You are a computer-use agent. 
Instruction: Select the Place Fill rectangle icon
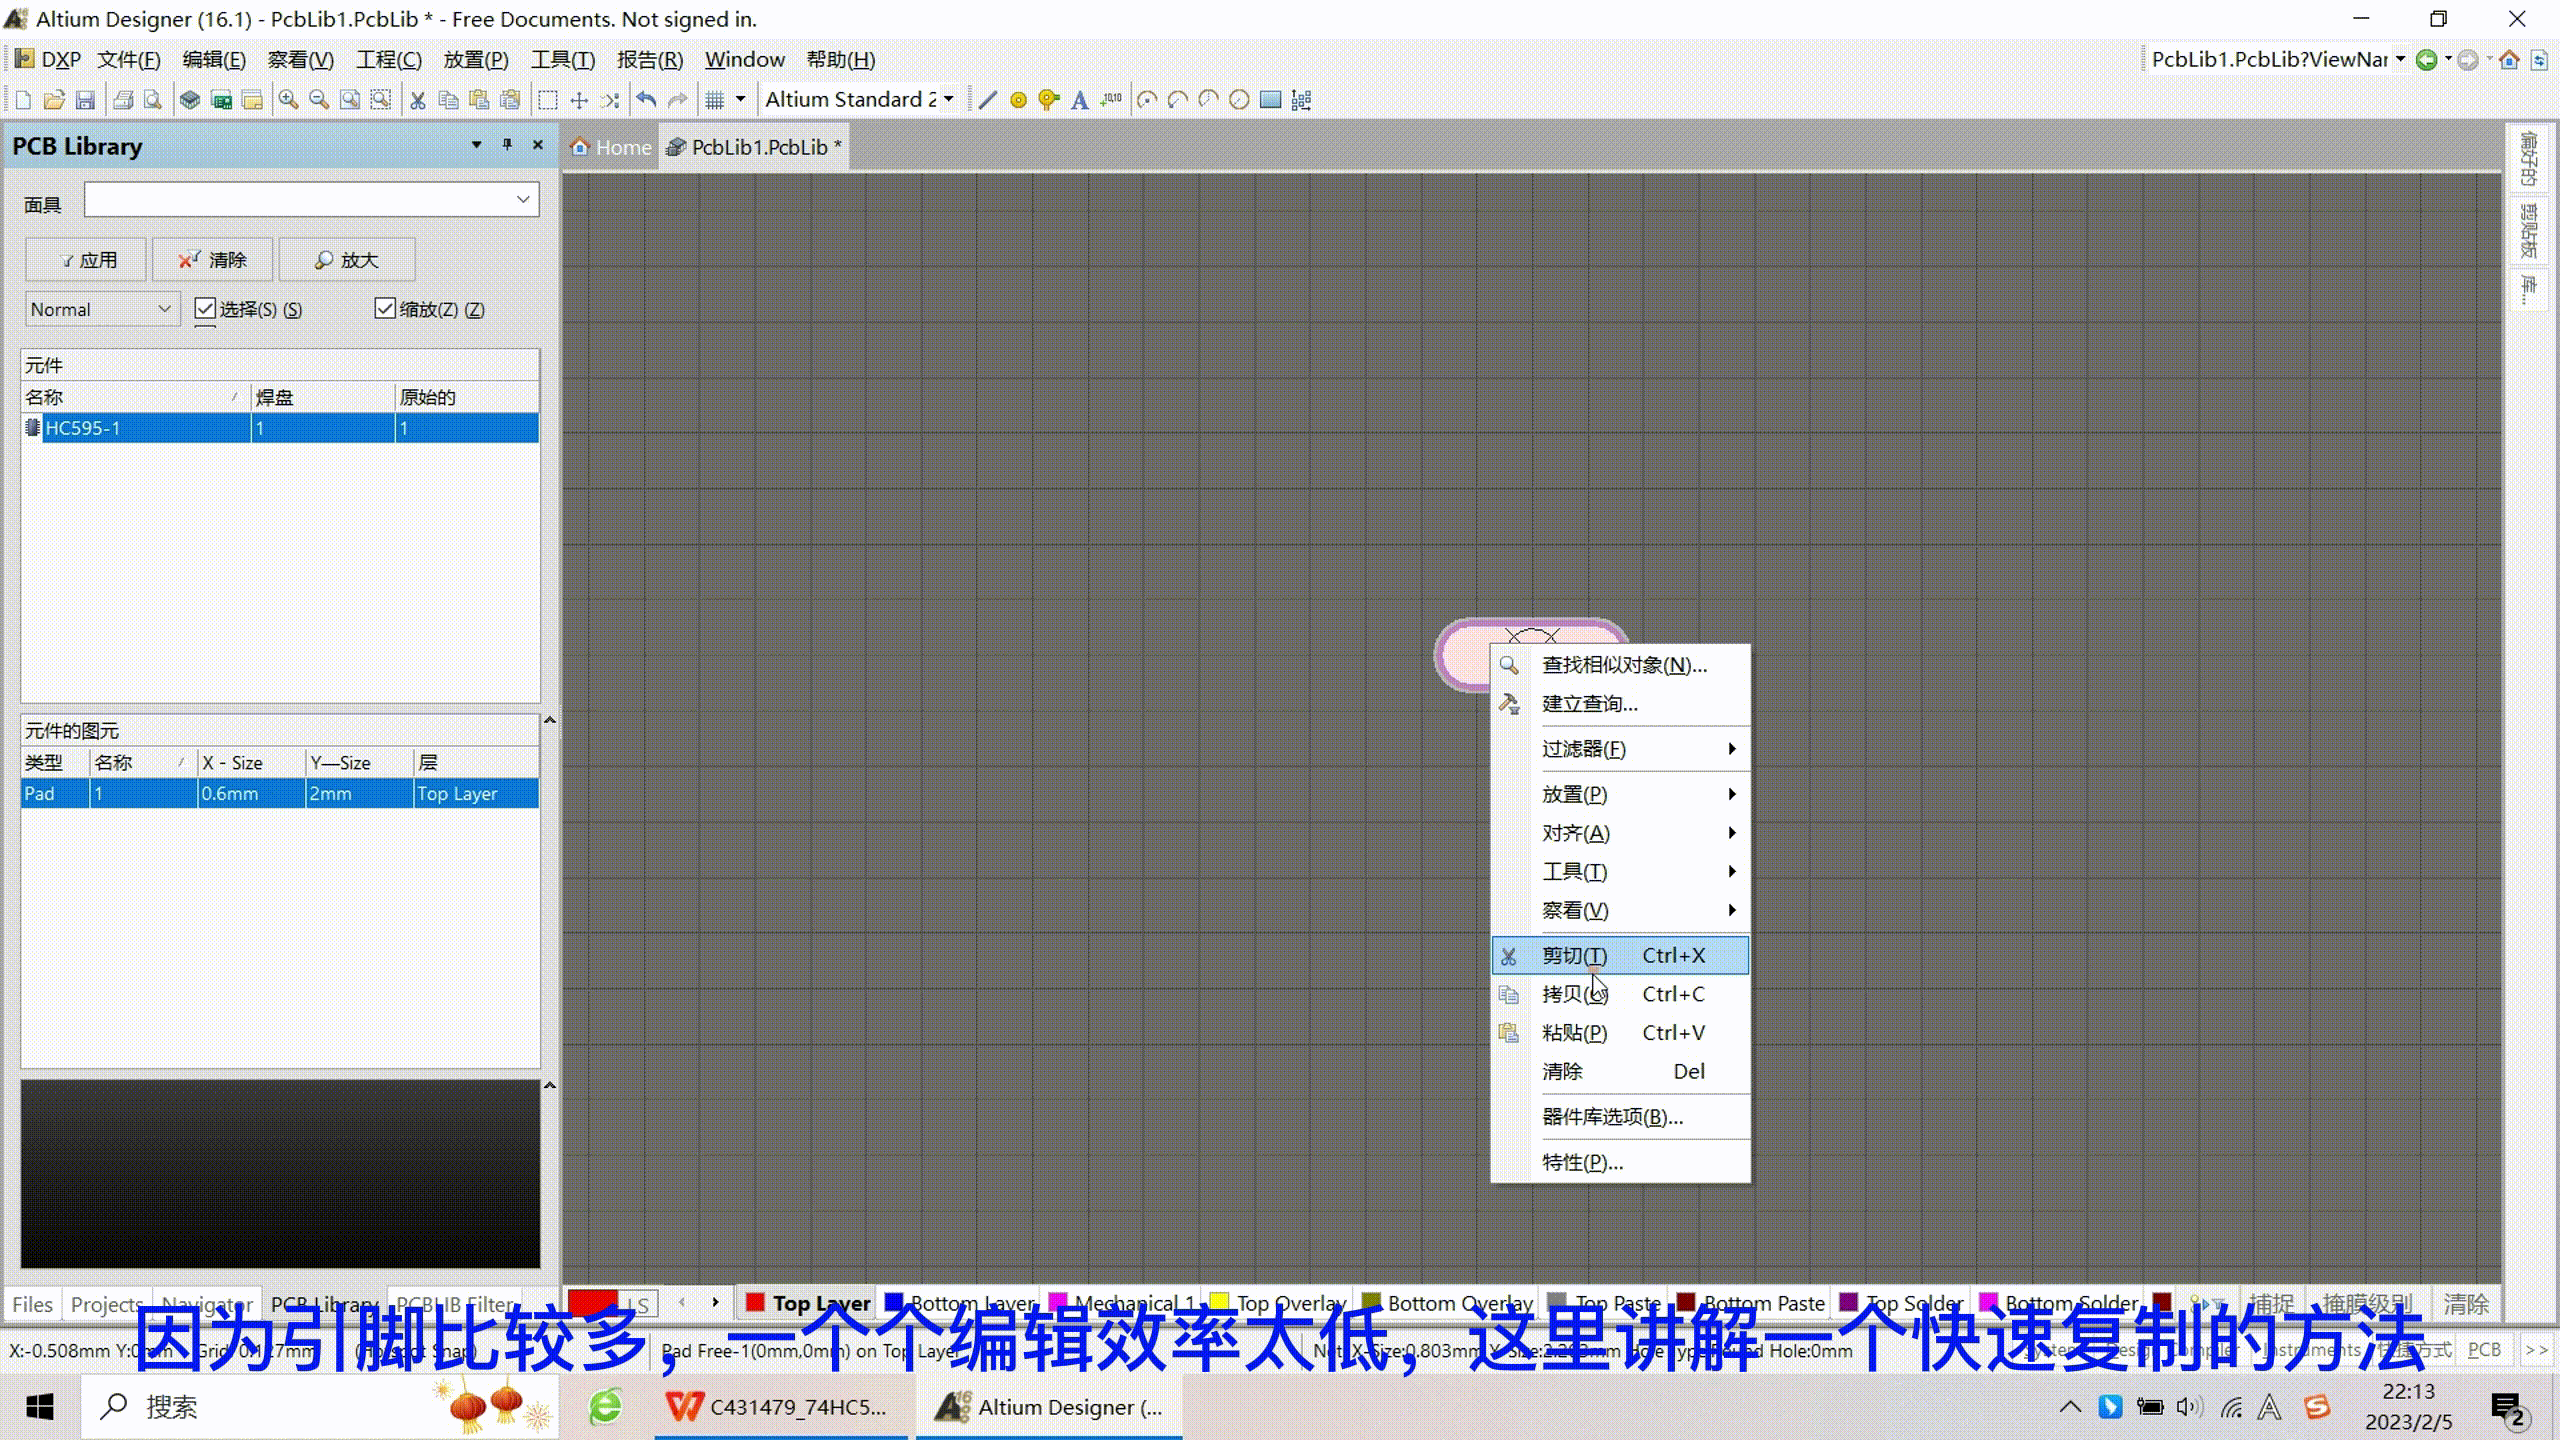pos(1270,100)
